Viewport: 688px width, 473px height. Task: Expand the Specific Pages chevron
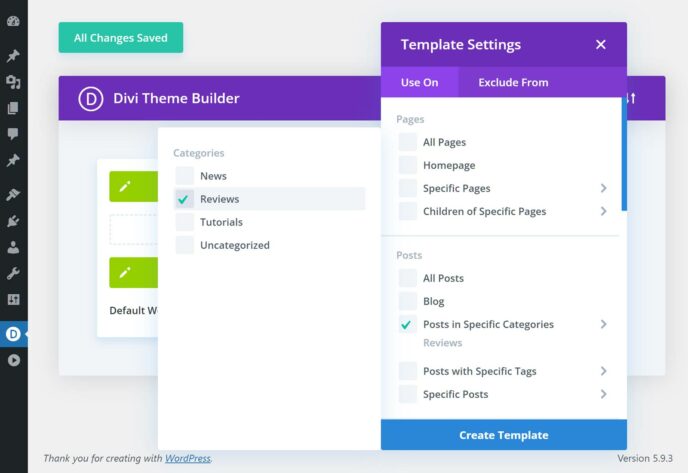click(603, 188)
